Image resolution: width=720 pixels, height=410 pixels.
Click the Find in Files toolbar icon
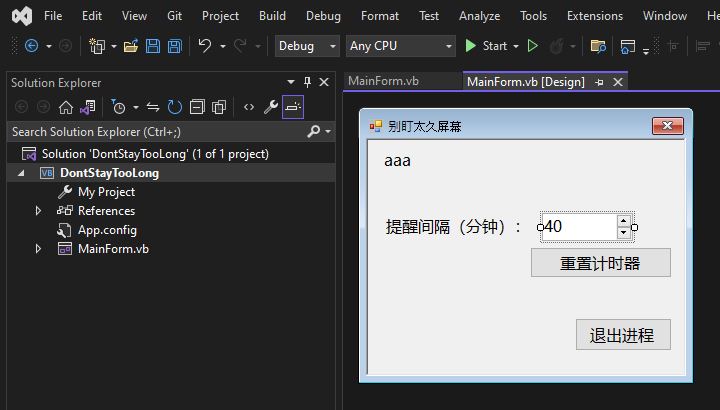tap(598, 46)
